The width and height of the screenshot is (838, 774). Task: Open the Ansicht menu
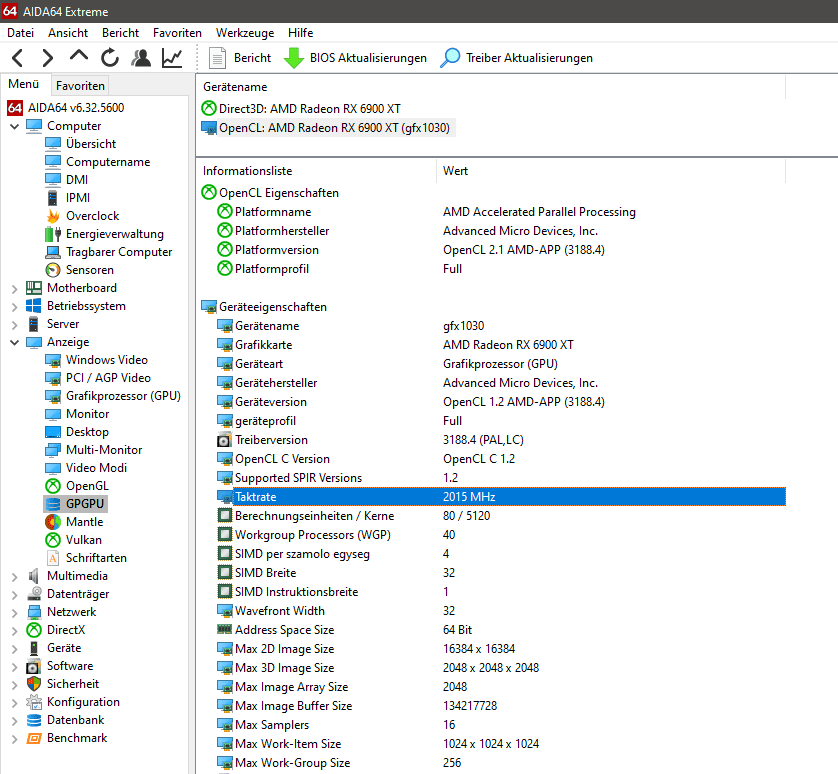[x=68, y=33]
